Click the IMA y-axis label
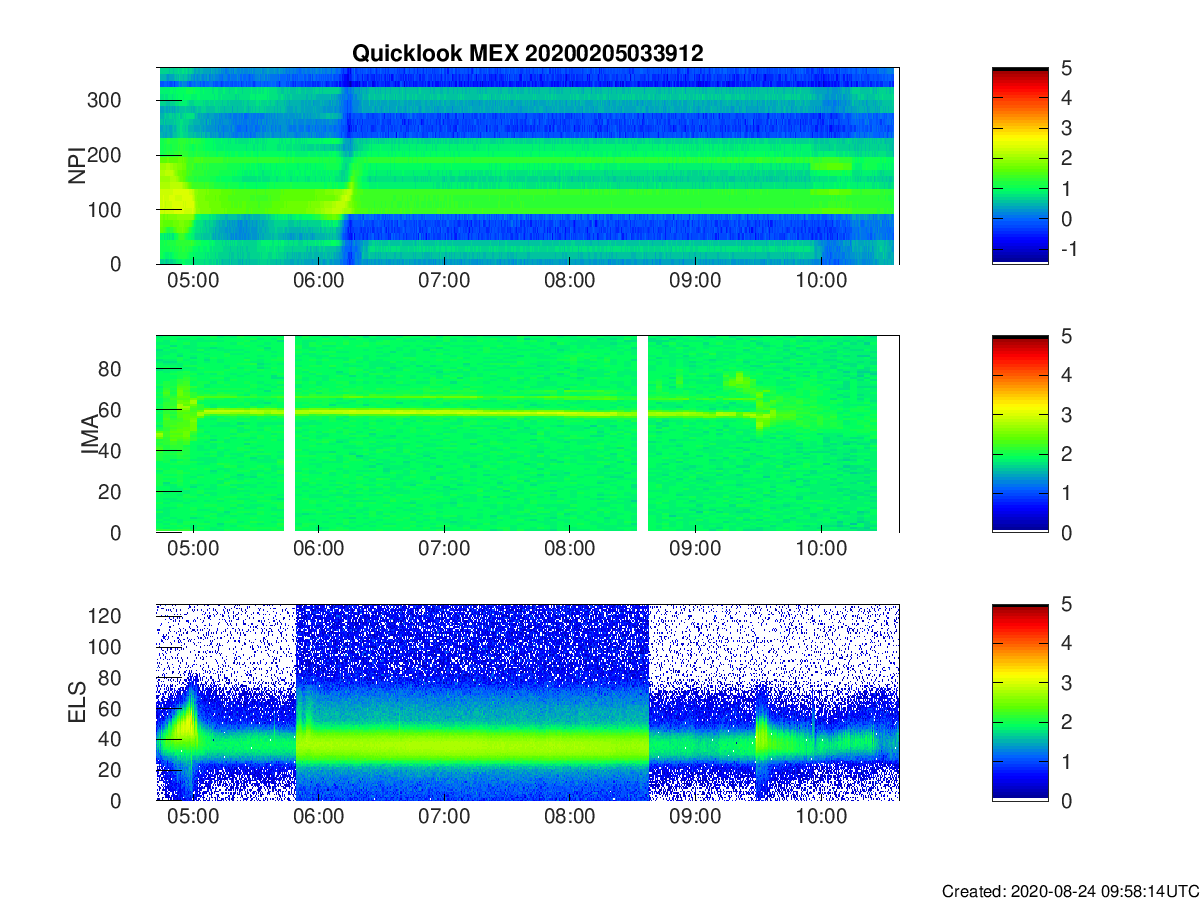 coord(89,434)
